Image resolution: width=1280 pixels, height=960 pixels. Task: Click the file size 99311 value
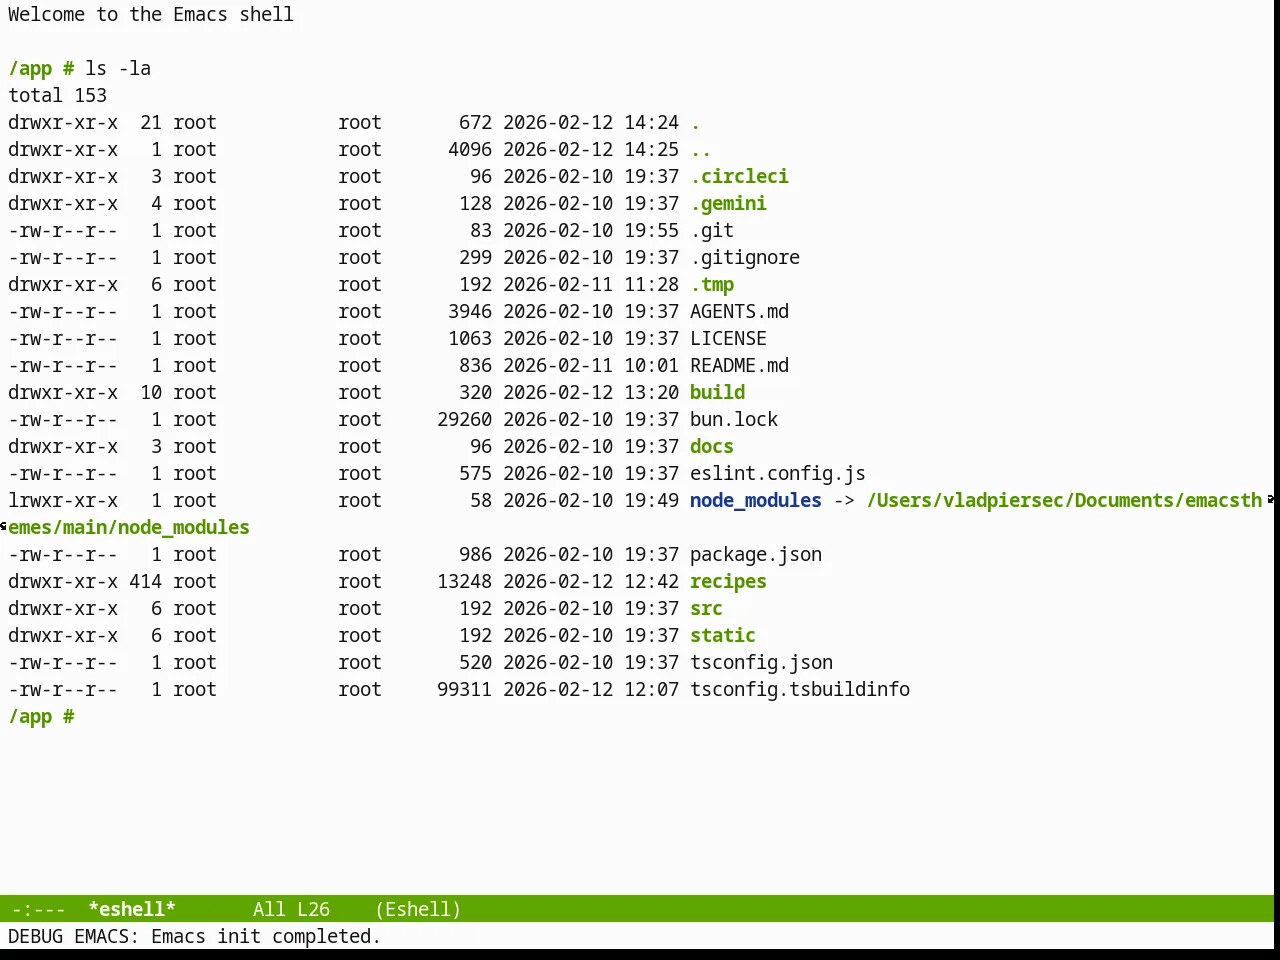(x=464, y=690)
